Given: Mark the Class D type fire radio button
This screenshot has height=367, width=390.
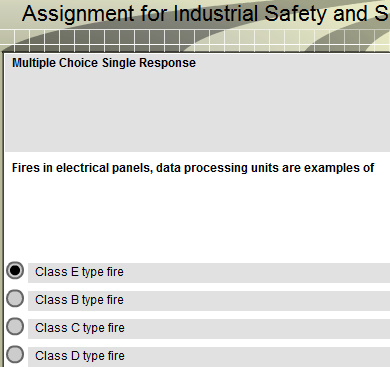Looking at the screenshot, I should [15, 354].
